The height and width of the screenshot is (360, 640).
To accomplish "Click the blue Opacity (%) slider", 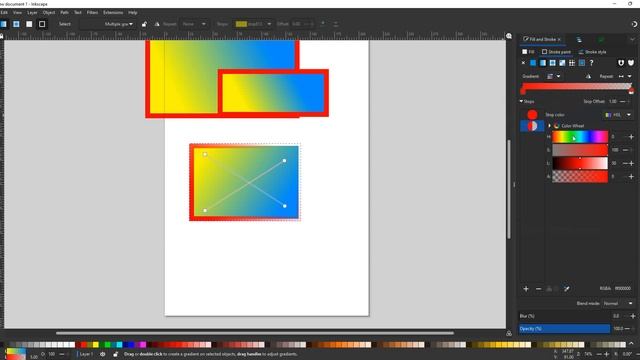I will 564,329.
